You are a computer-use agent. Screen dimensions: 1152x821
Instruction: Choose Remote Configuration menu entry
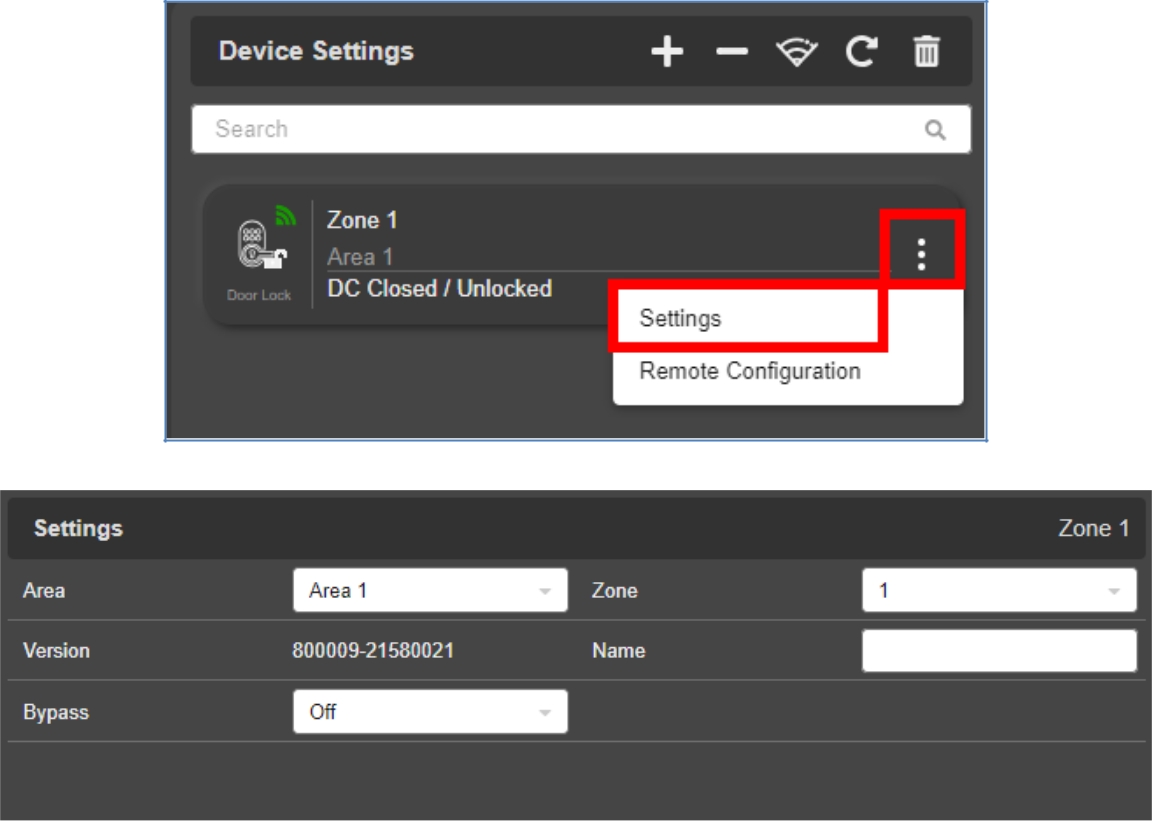(749, 371)
